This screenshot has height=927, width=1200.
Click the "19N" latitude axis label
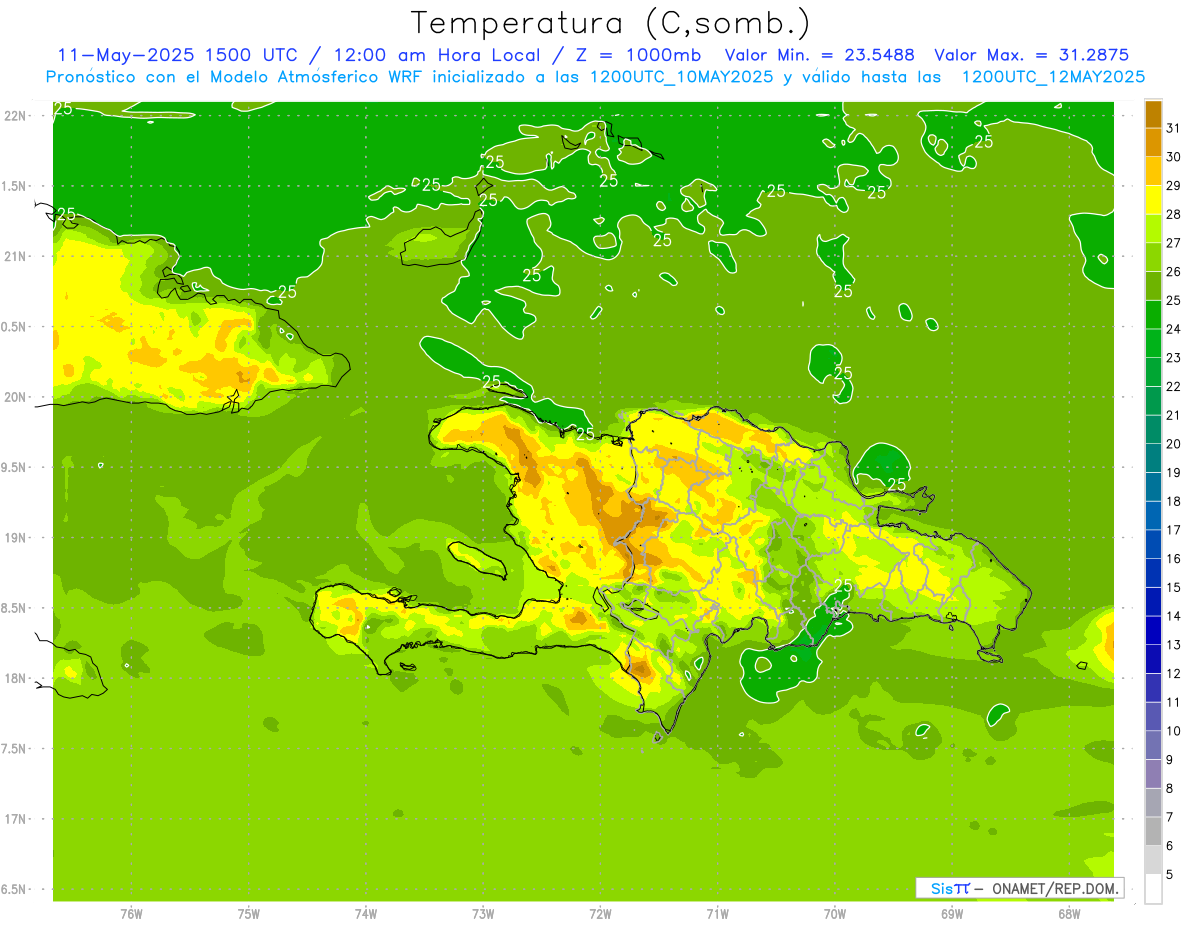click(x=15, y=538)
